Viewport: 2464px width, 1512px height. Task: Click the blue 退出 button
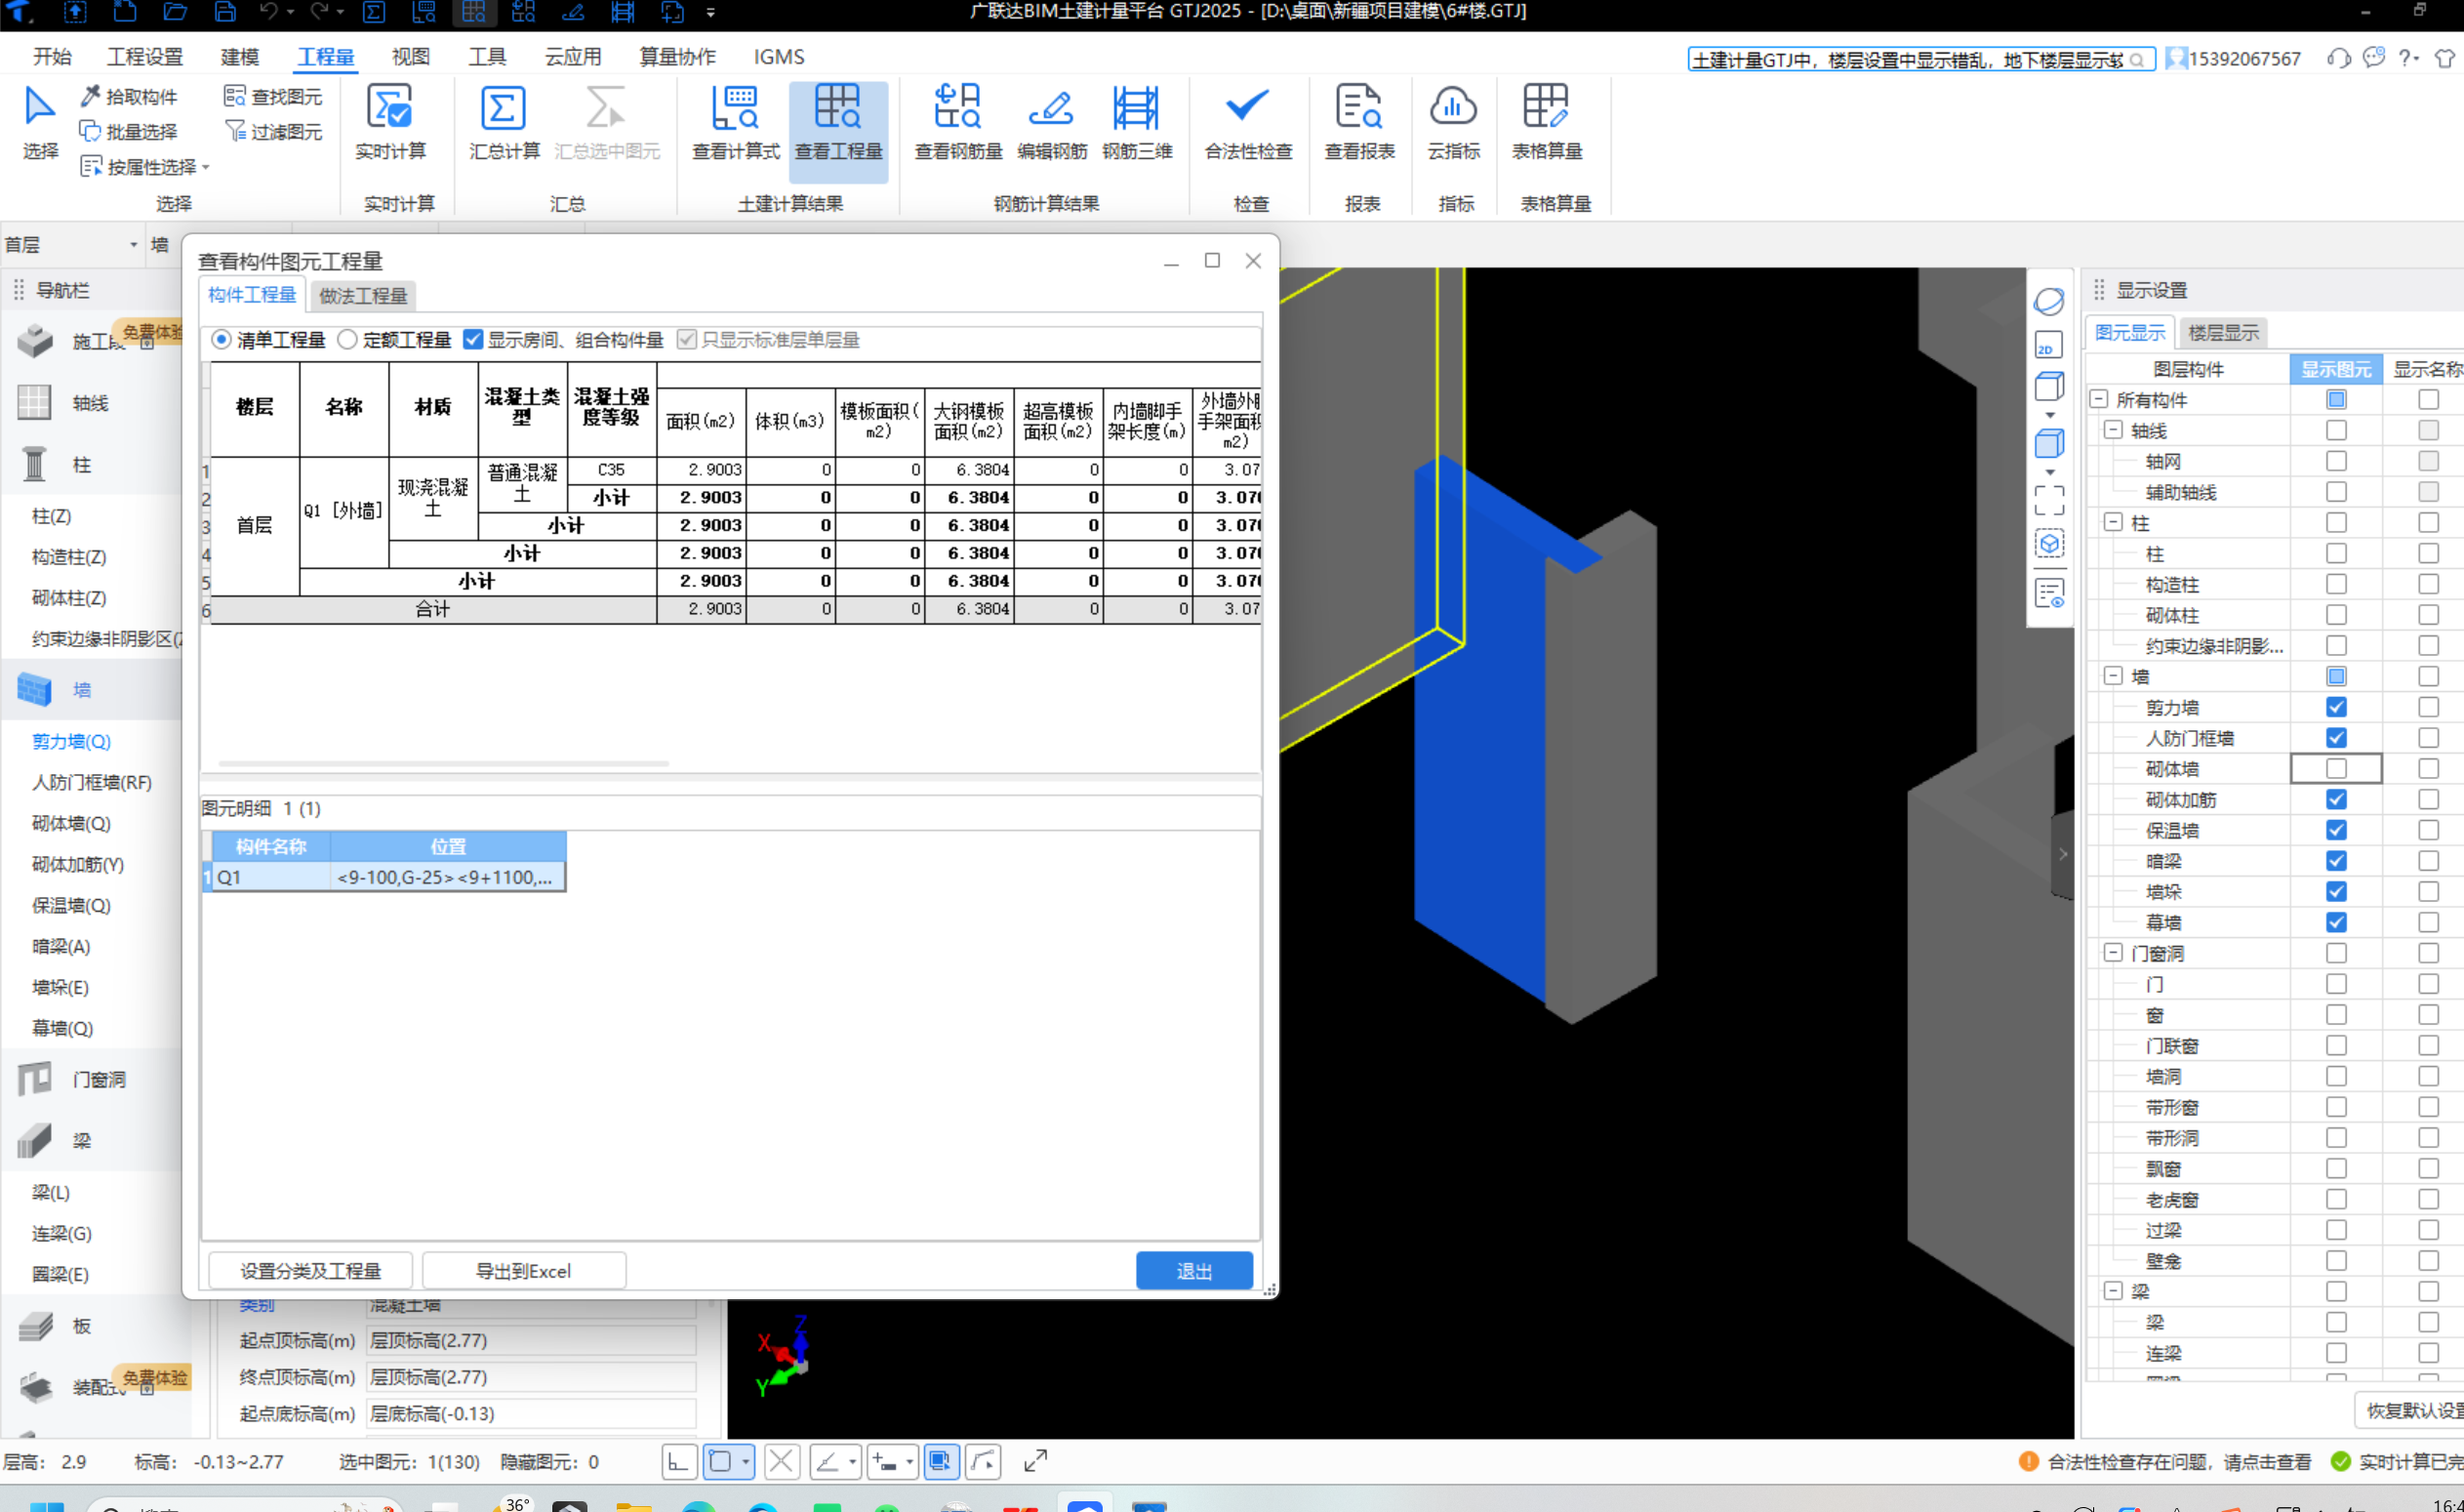[x=1194, y=1270]
